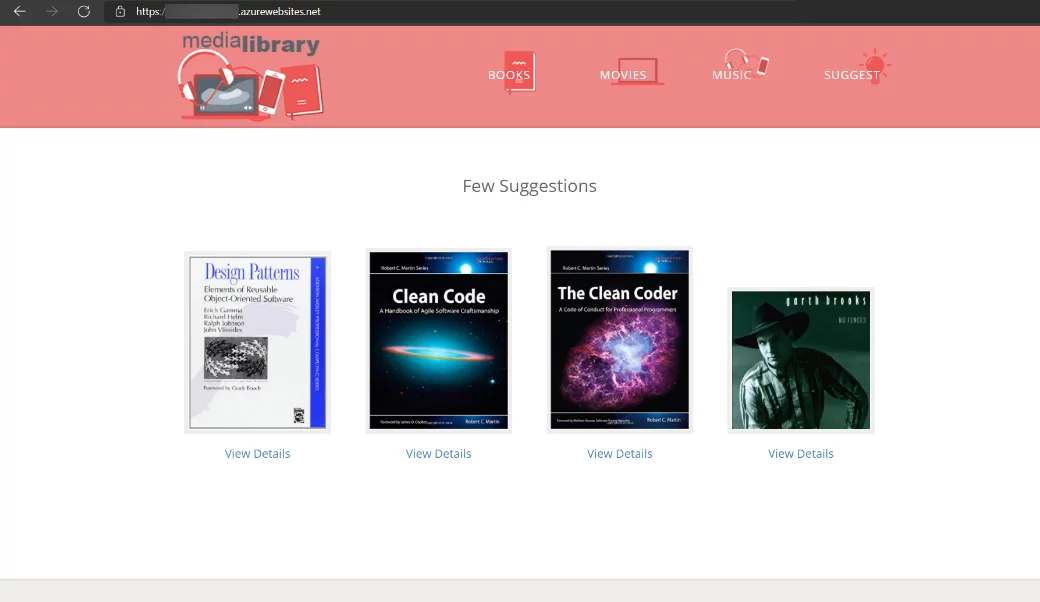This screenshot has height=602, width=1040.
Task: View Details for Clean Code
Action: (438, 453)
